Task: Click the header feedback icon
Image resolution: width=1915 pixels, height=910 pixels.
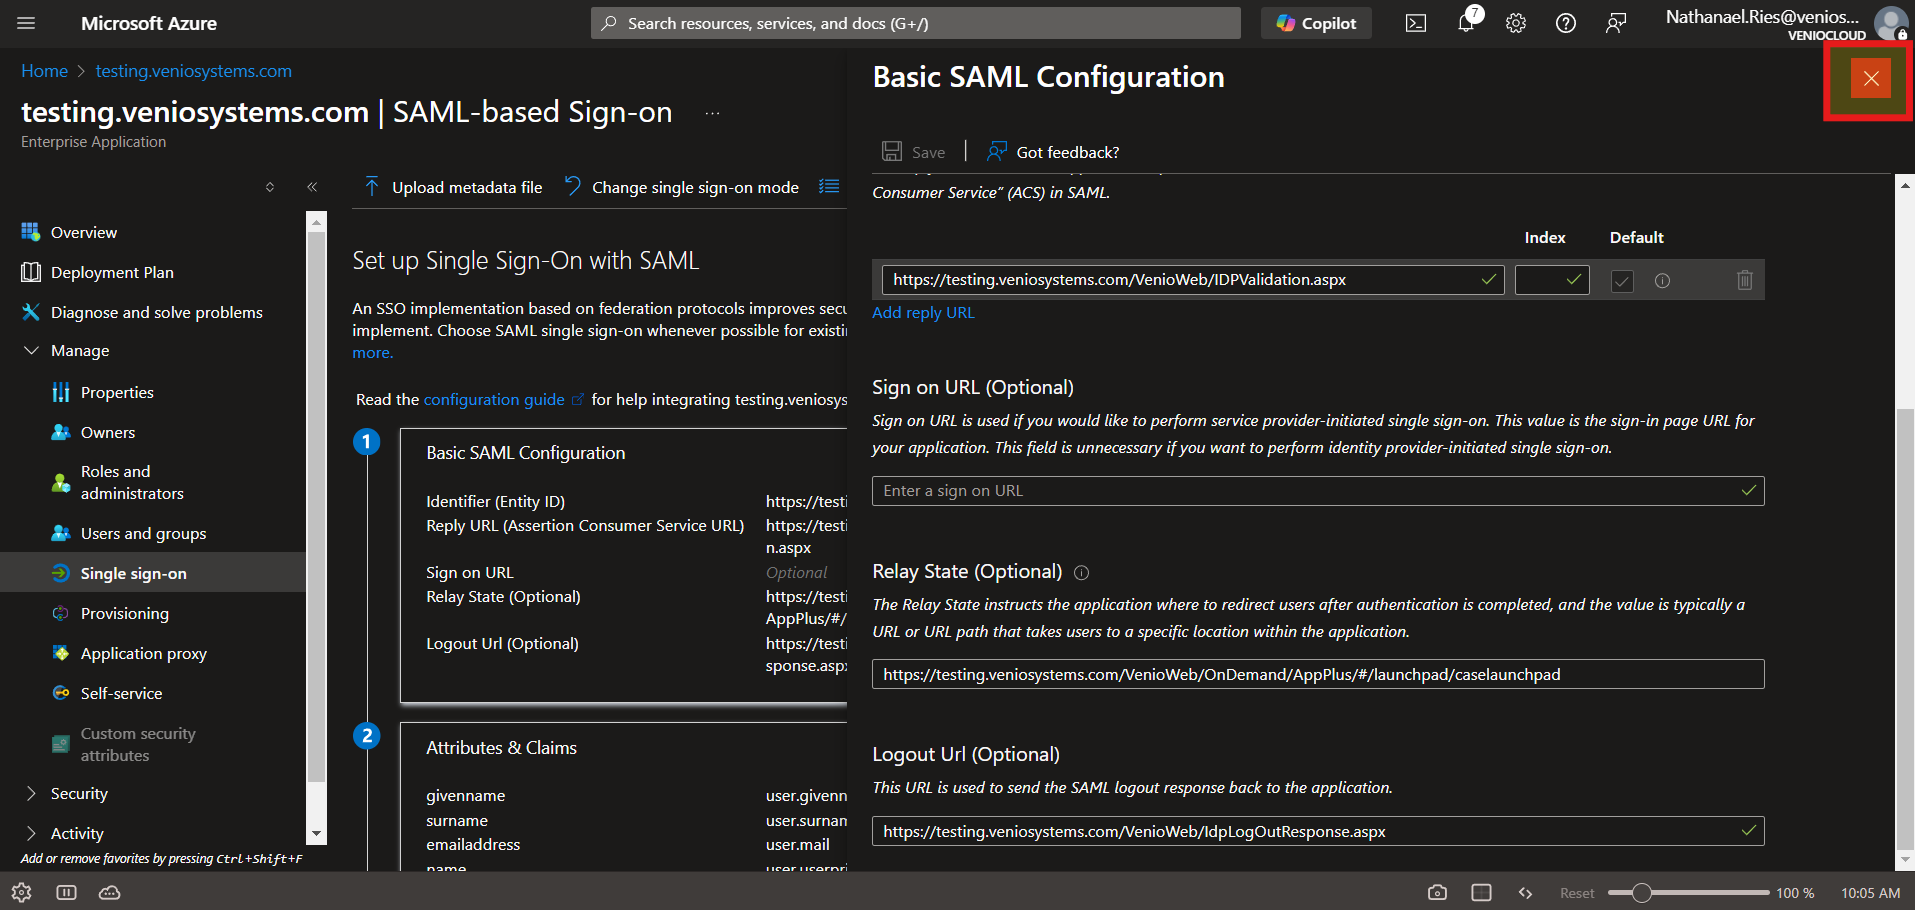Action: [x=1616, y=23]
